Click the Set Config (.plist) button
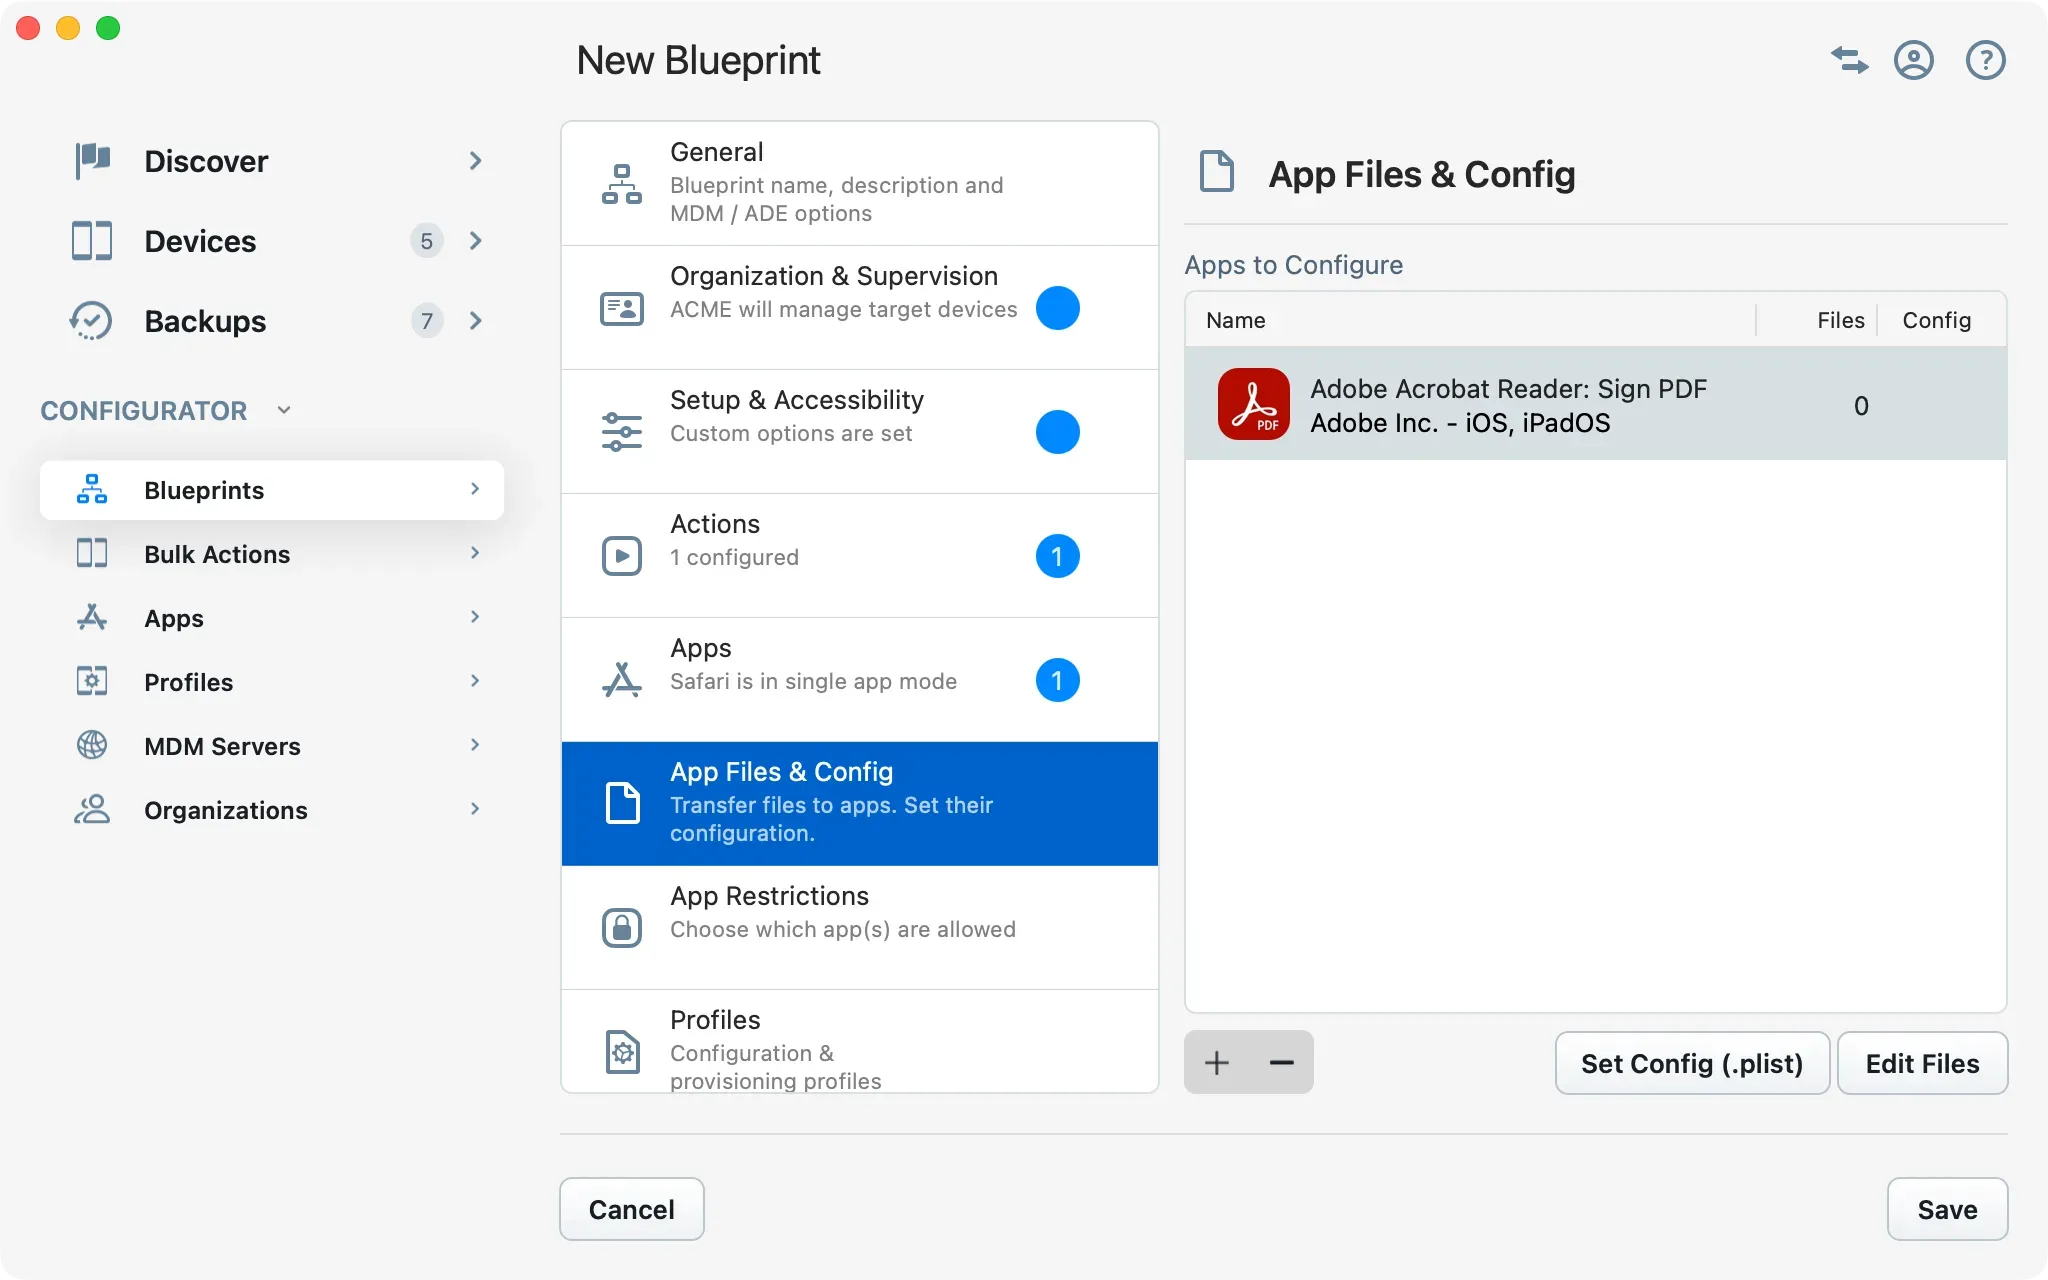 (x=1691, y=1063)
